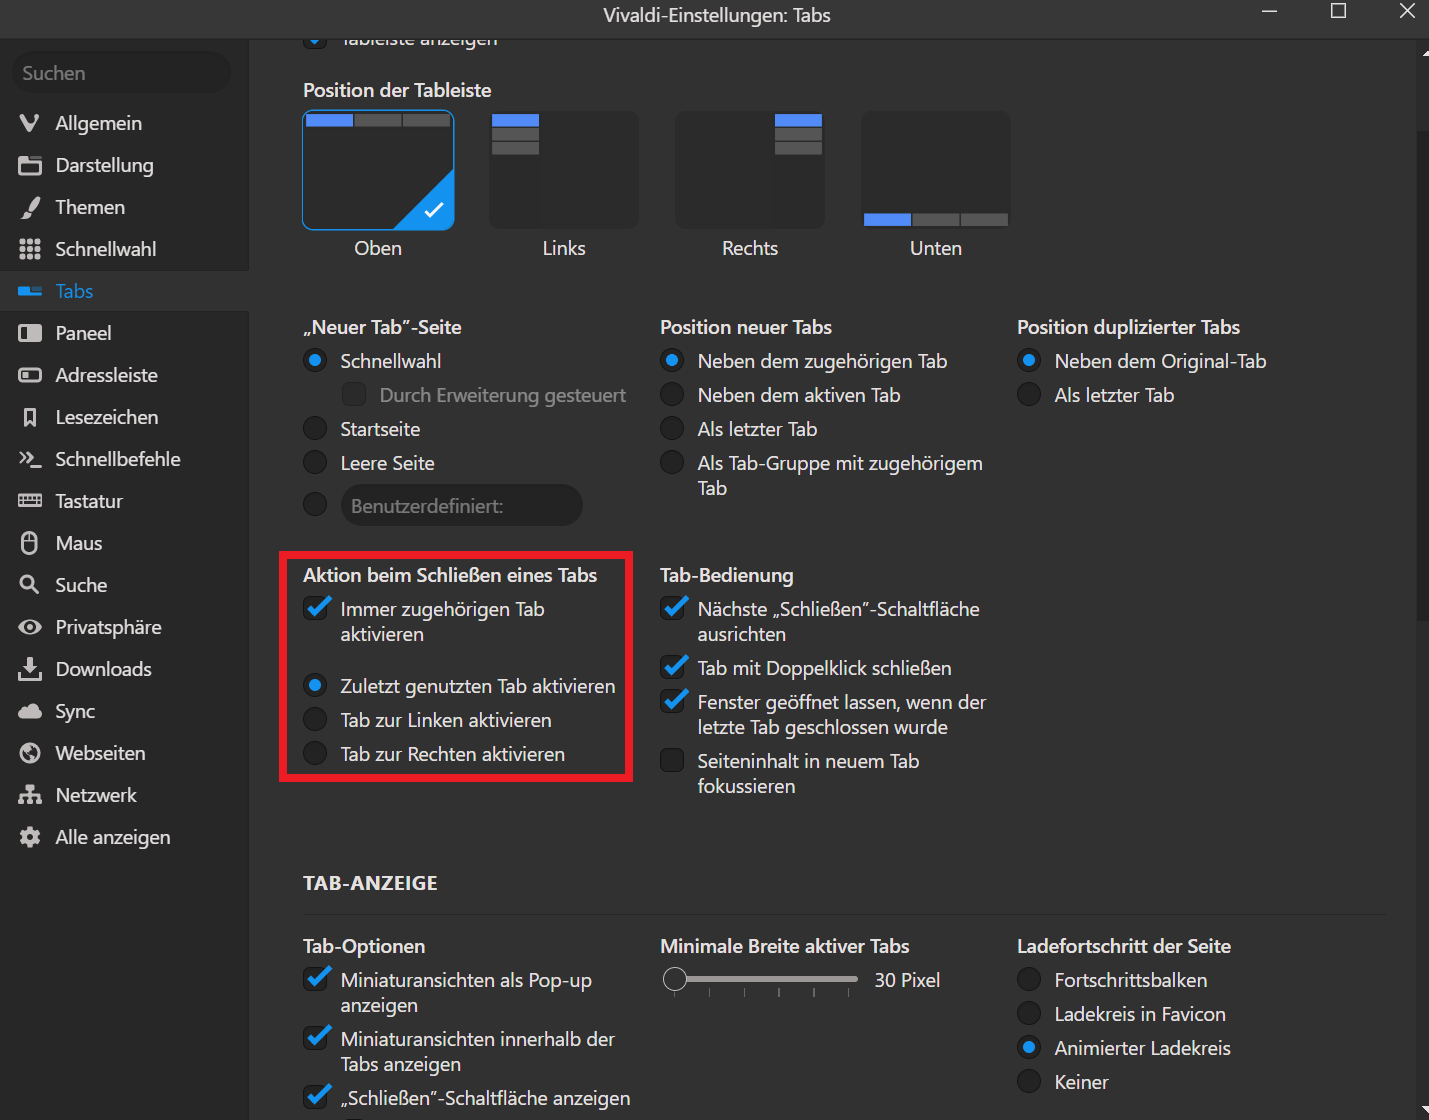Click the minimum active tab width slider
1429x1120 pixels.
tap(760, 980)
